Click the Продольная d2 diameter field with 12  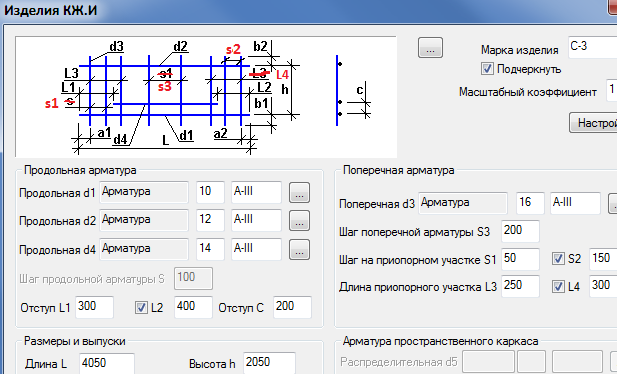(x=210, y=220)
